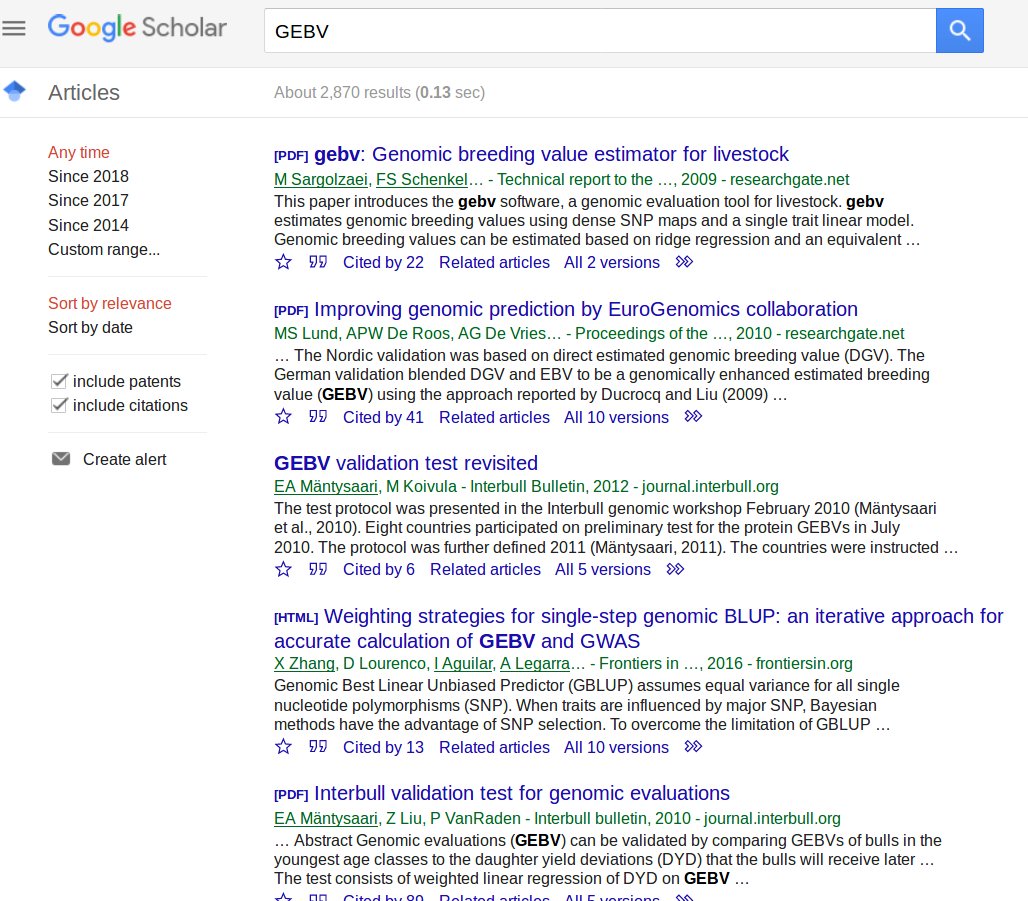Screen dimensions: 1028x901
Task: Open 'gebv: Genomic breeding value estimator for livestock' title
Action: point(551,154)
